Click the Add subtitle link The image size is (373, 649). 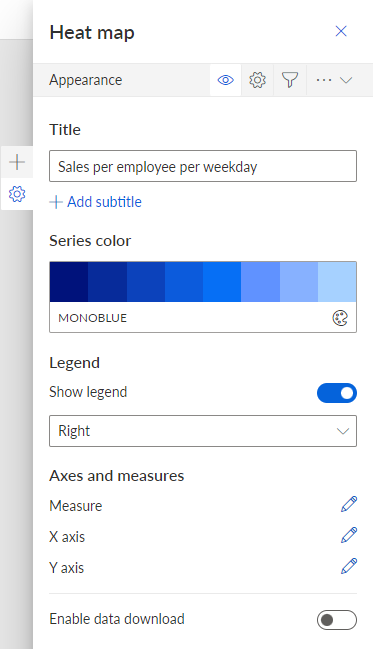click(96, 202)
